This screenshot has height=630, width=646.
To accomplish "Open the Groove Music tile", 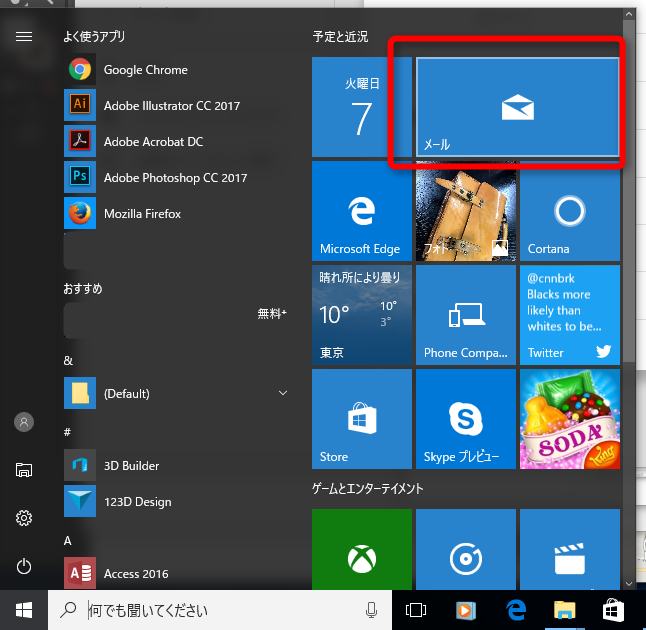I will point(466,549).
